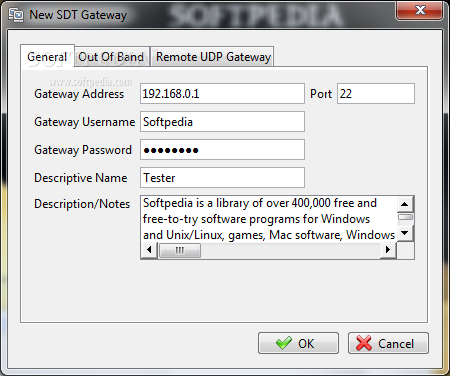The height and width of the screenshot is (376, 450).
Task: Click inside the Description/Notes text area
Action: (x=269, y=219)
